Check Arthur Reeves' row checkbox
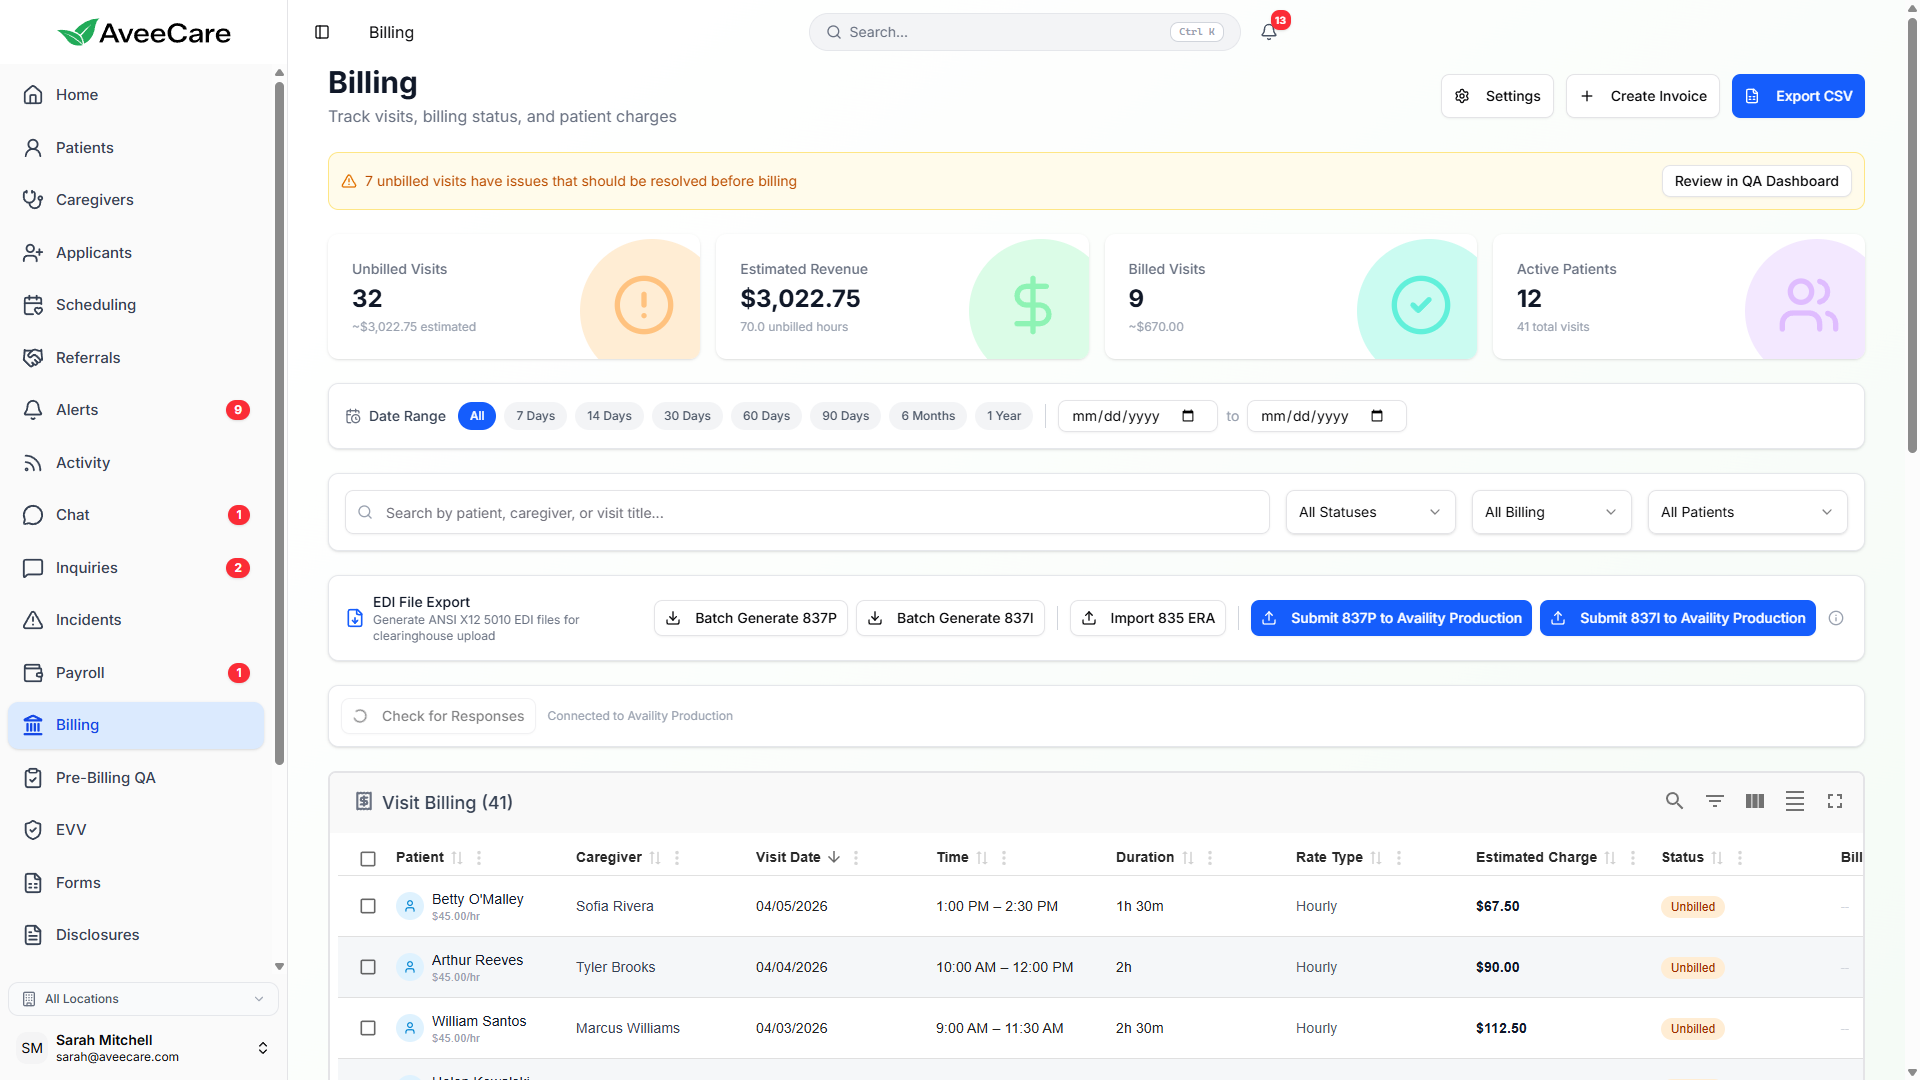 click(367, 967)
